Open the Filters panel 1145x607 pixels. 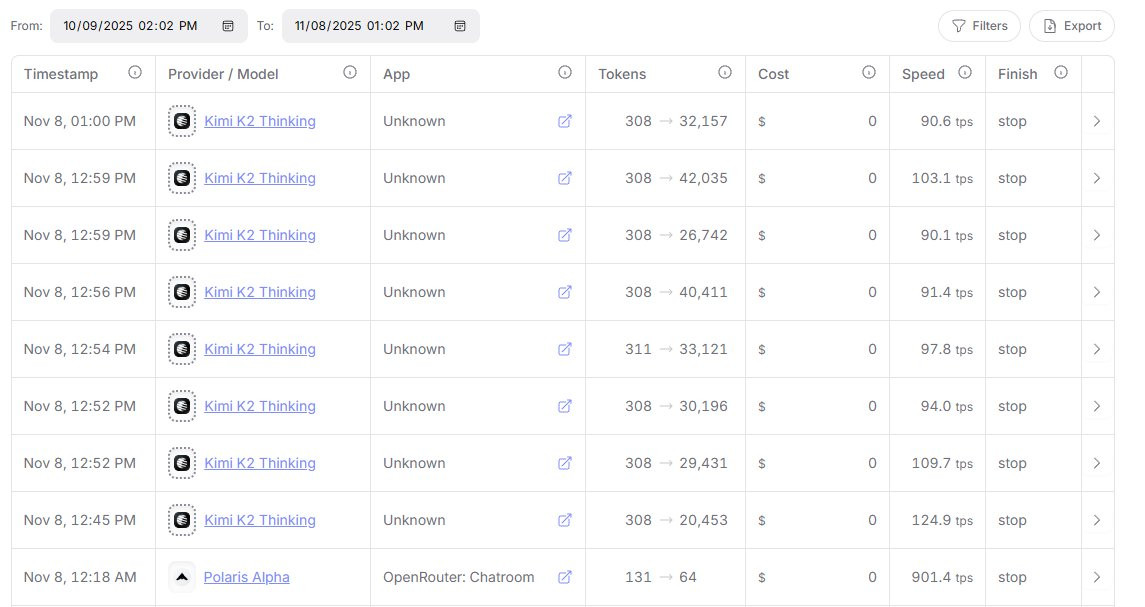(979, 26)
